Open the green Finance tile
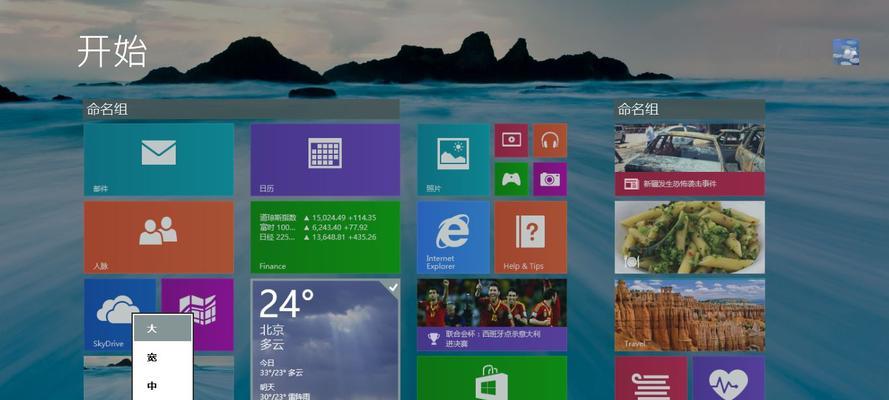This screenshot has width=889, height=400. pyautogui.click(x=325, y=237)
